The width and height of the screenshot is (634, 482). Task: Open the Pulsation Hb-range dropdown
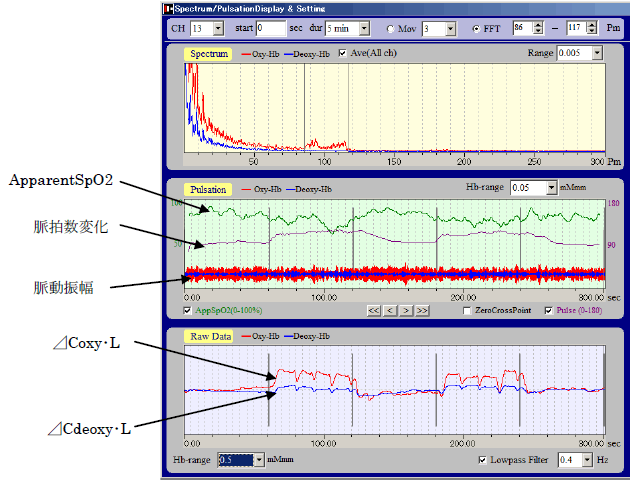[x=552, y=188]
